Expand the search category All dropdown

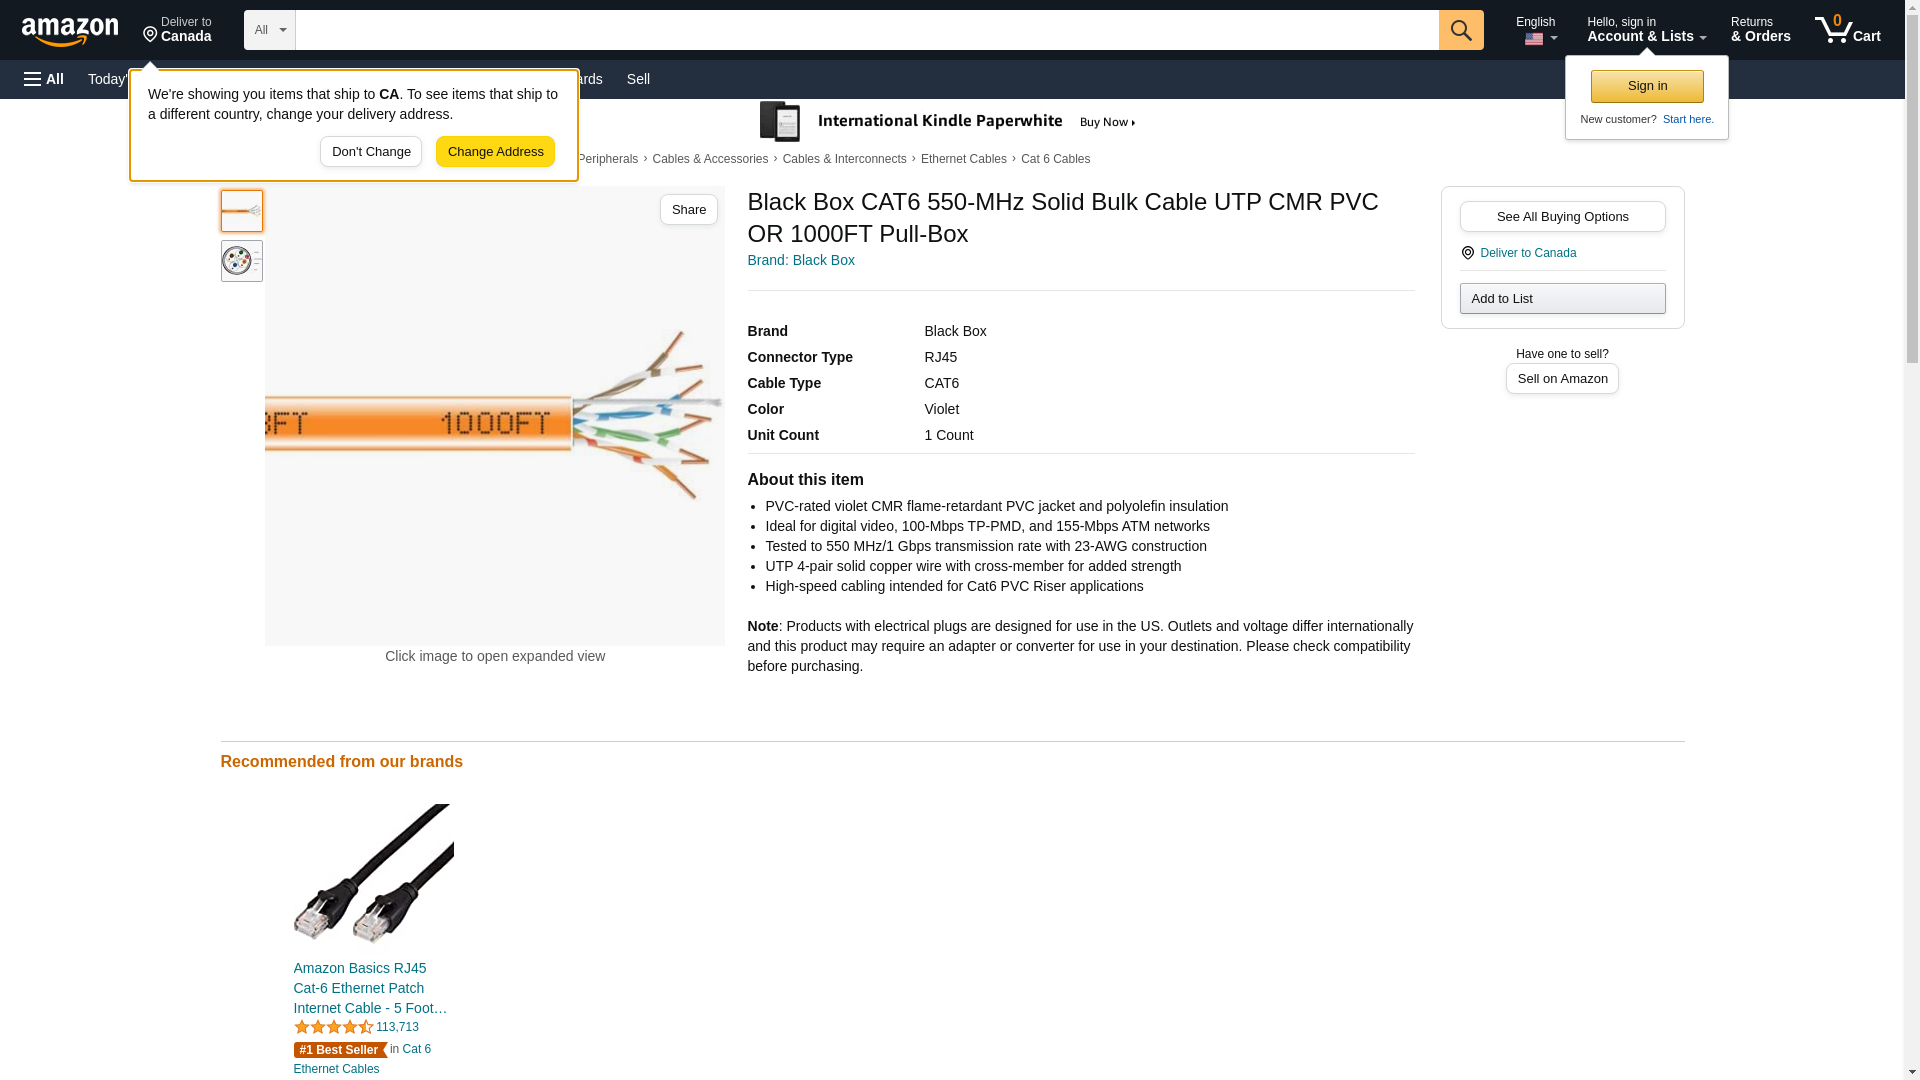click(x=269, y=30)
